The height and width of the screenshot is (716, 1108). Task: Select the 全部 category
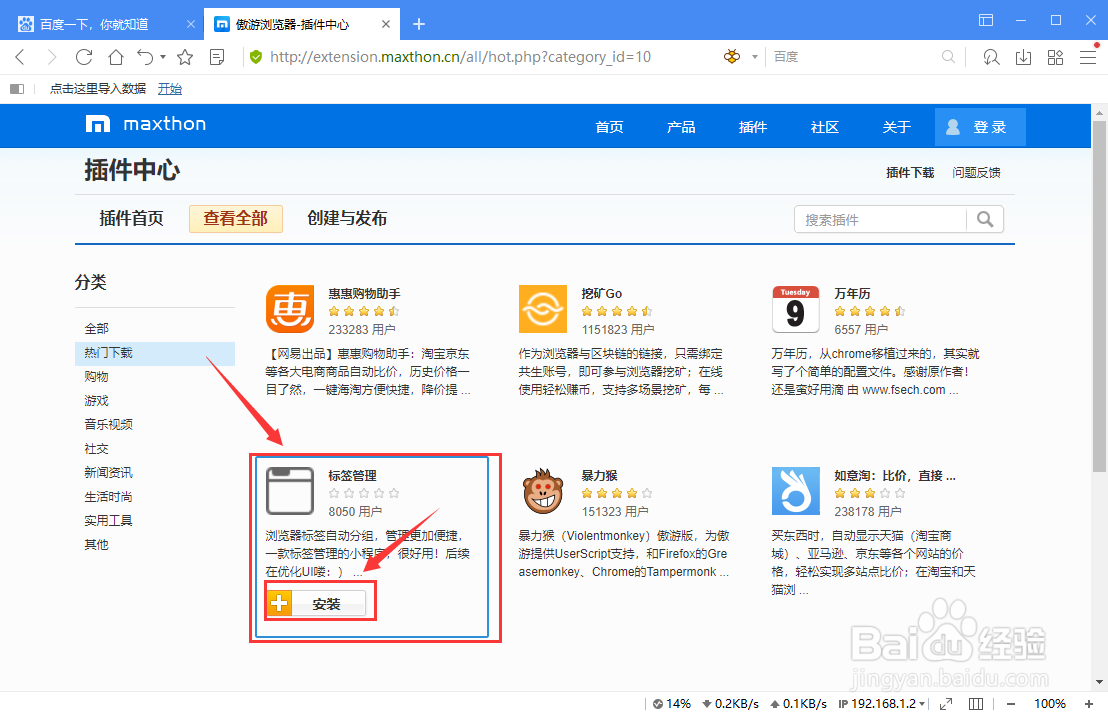97,329
